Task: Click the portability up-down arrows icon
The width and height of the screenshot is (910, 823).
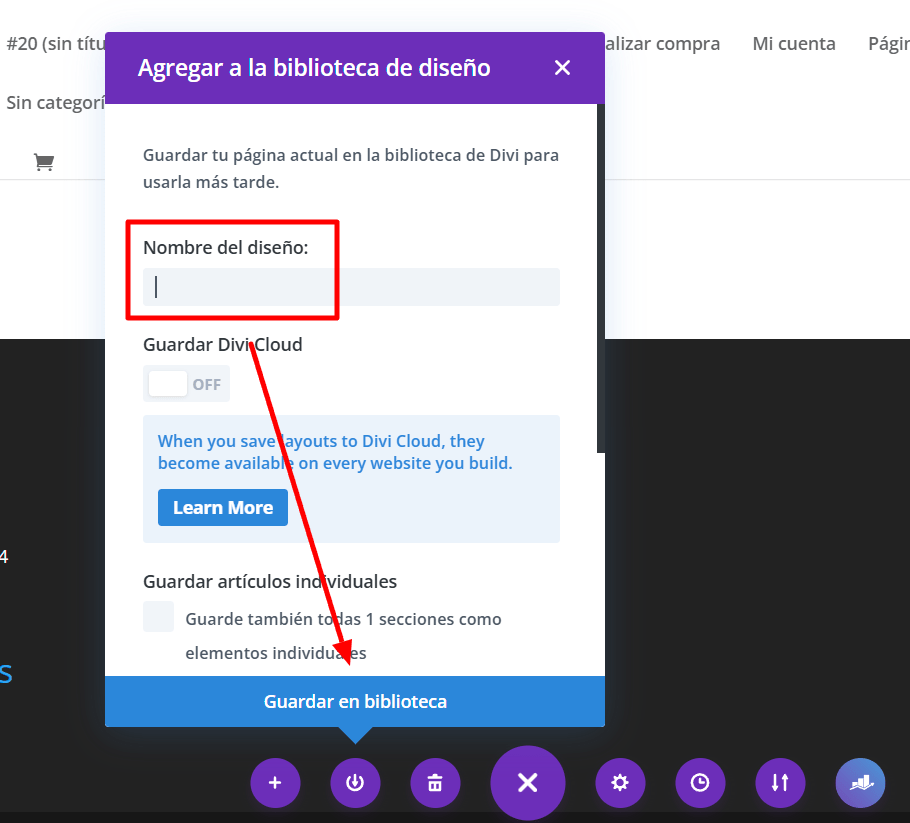Action: coord(780,782)
